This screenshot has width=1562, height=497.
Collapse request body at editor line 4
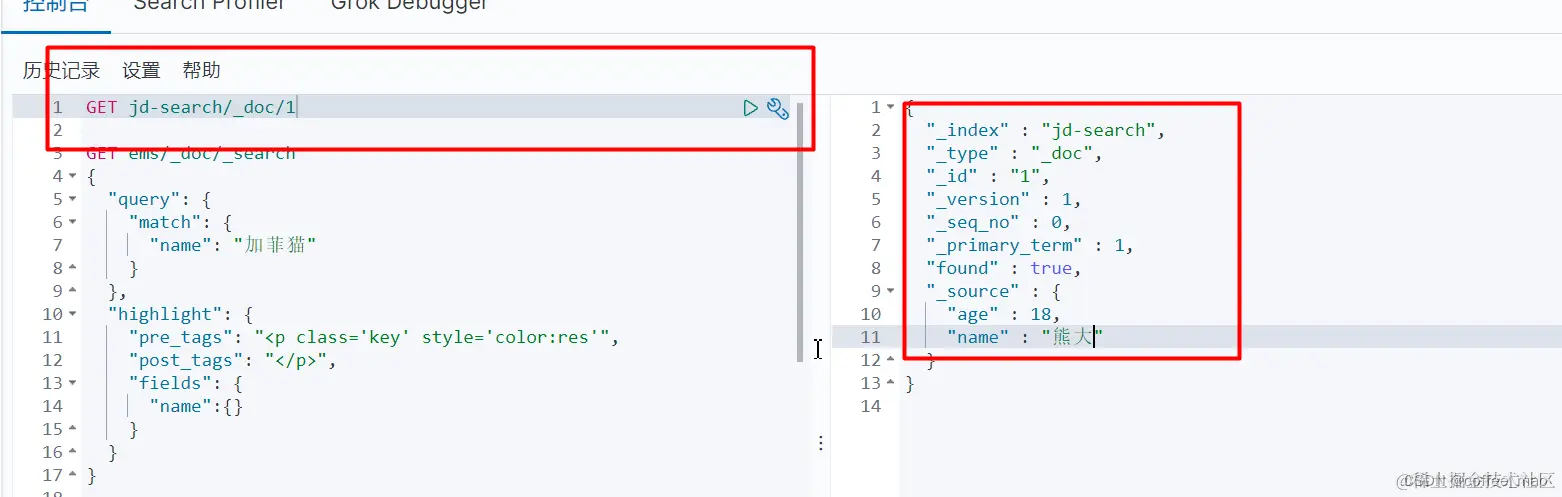tap(72, 177)
